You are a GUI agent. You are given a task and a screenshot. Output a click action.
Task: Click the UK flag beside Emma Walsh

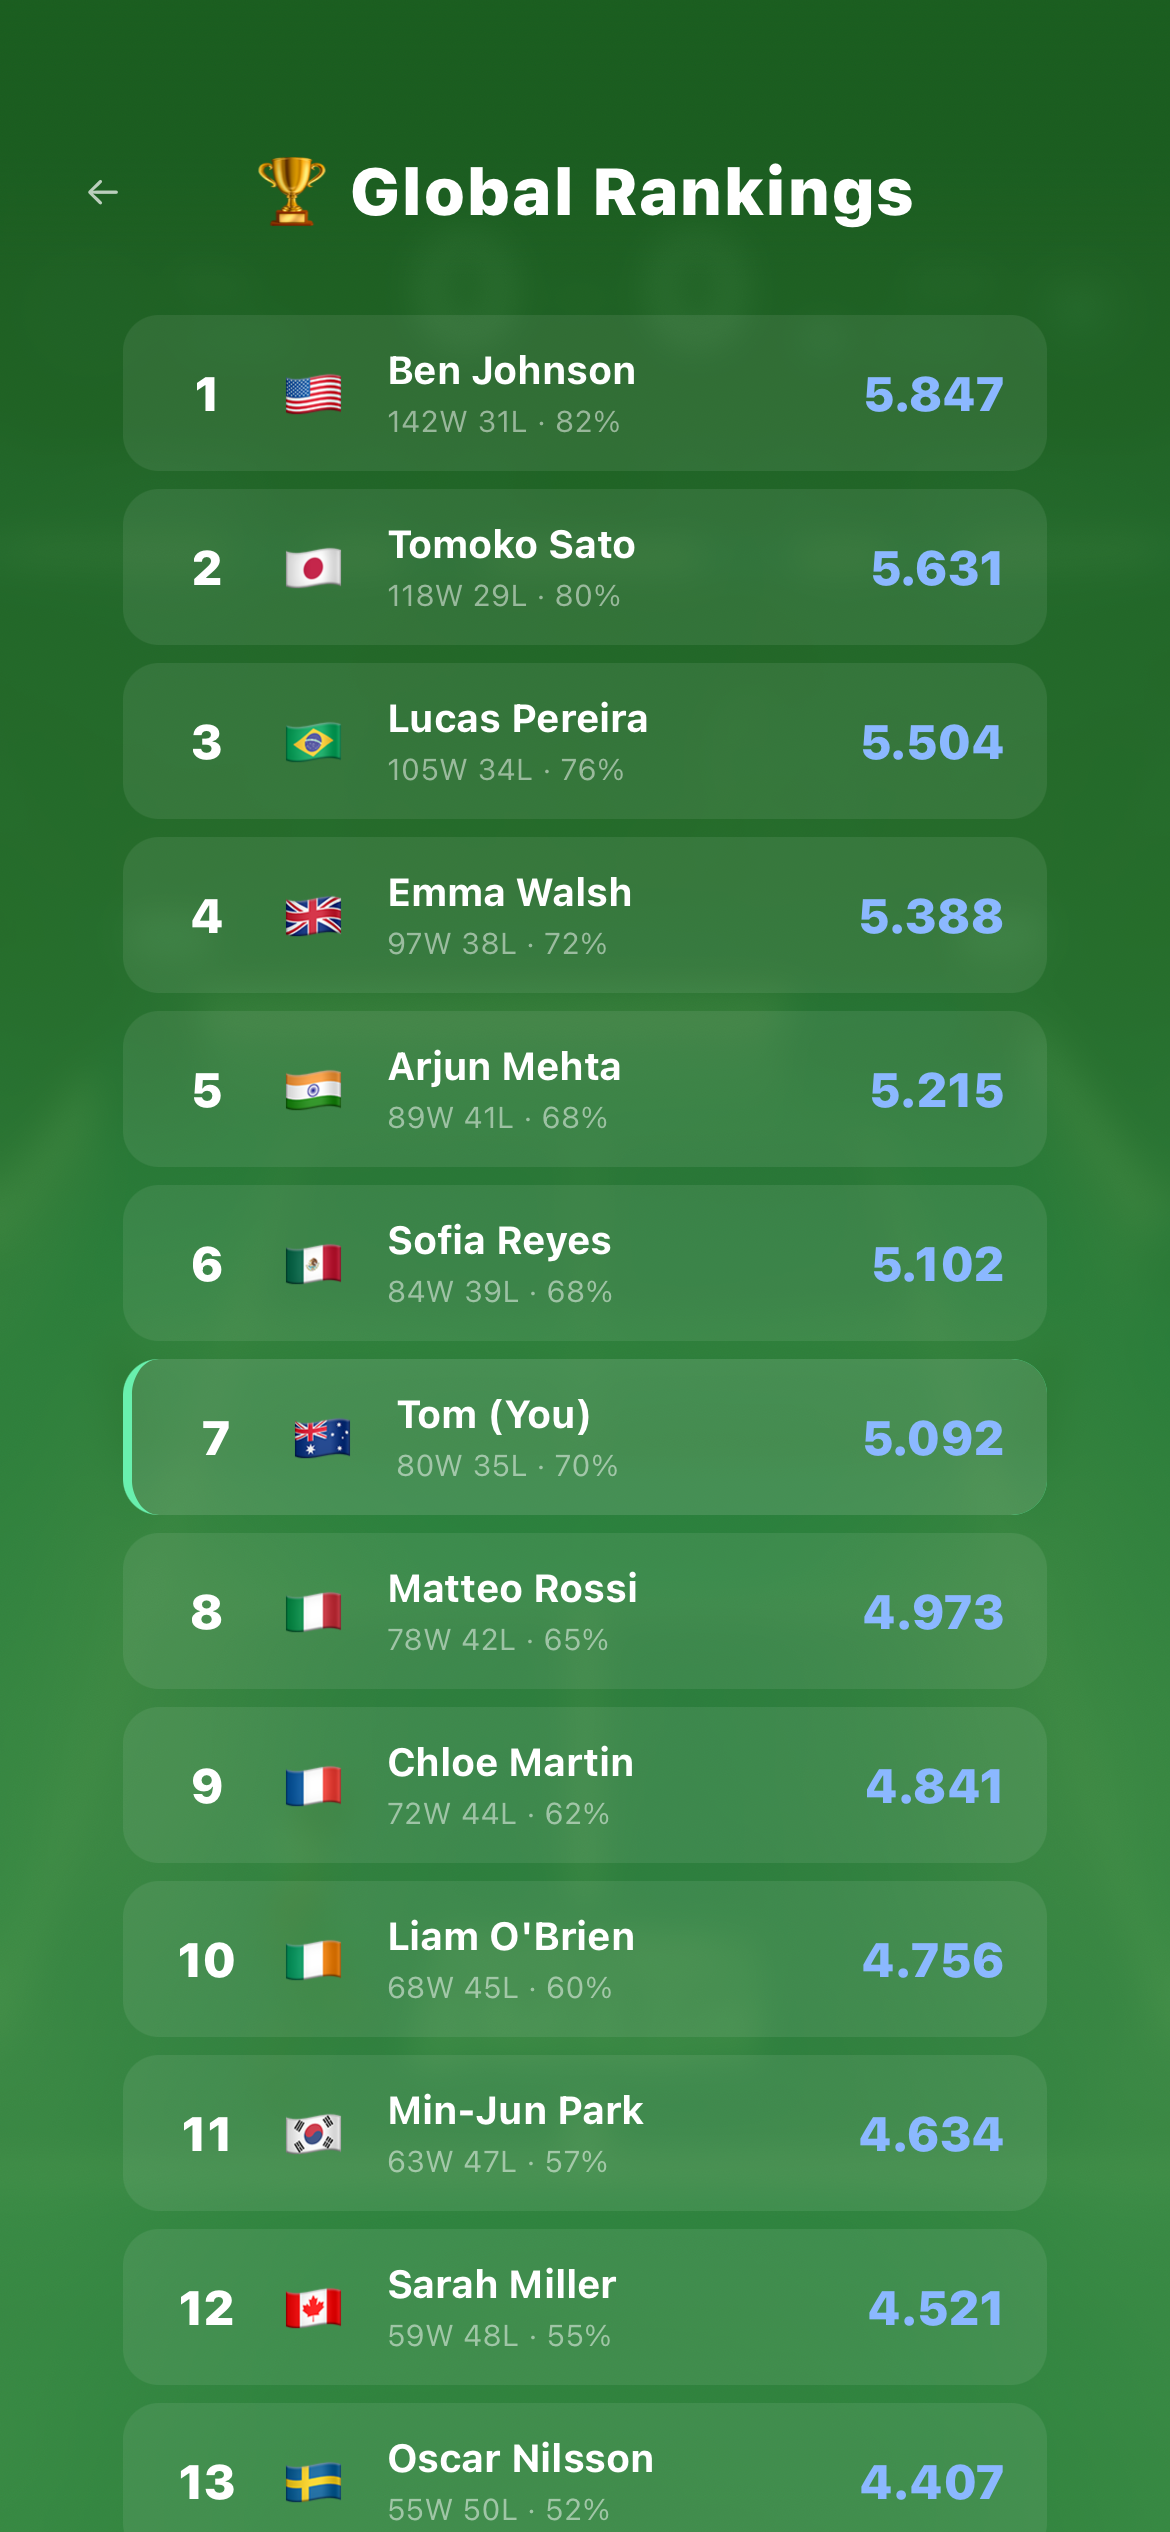point(313,916)
